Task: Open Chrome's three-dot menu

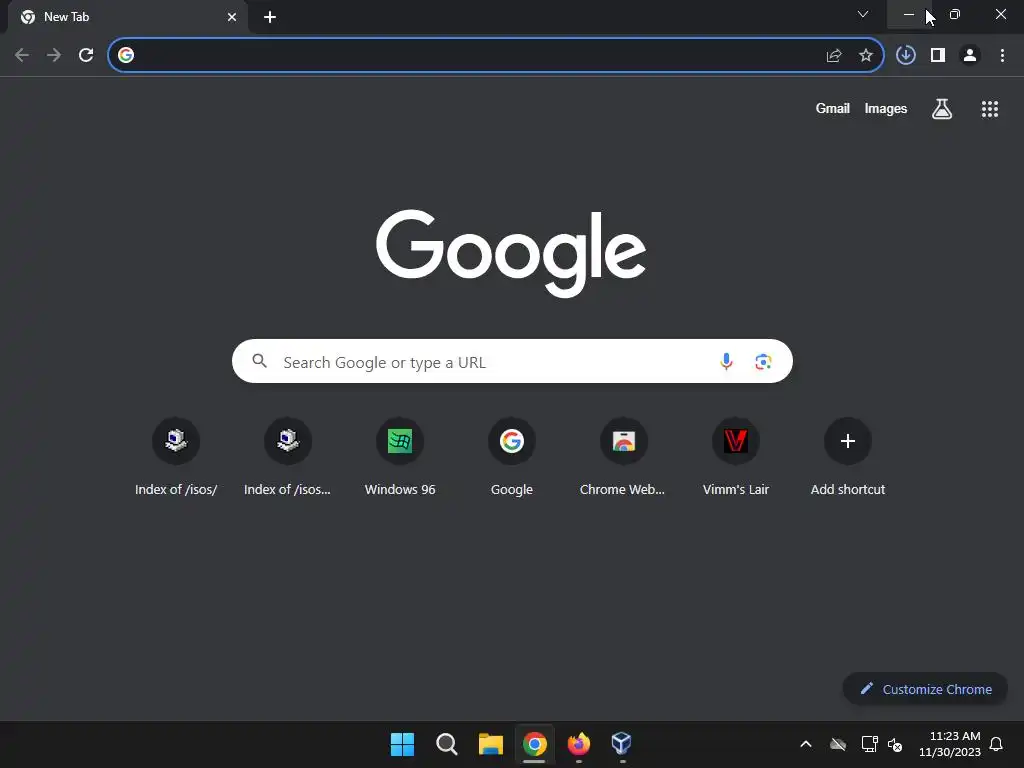Action: [1002, 56]
